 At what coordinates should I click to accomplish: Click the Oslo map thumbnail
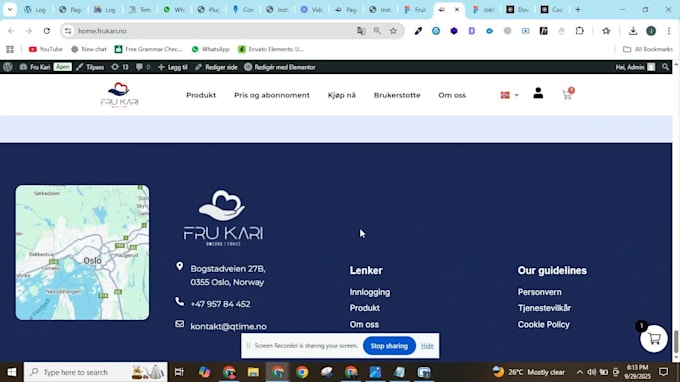point(82,252)
